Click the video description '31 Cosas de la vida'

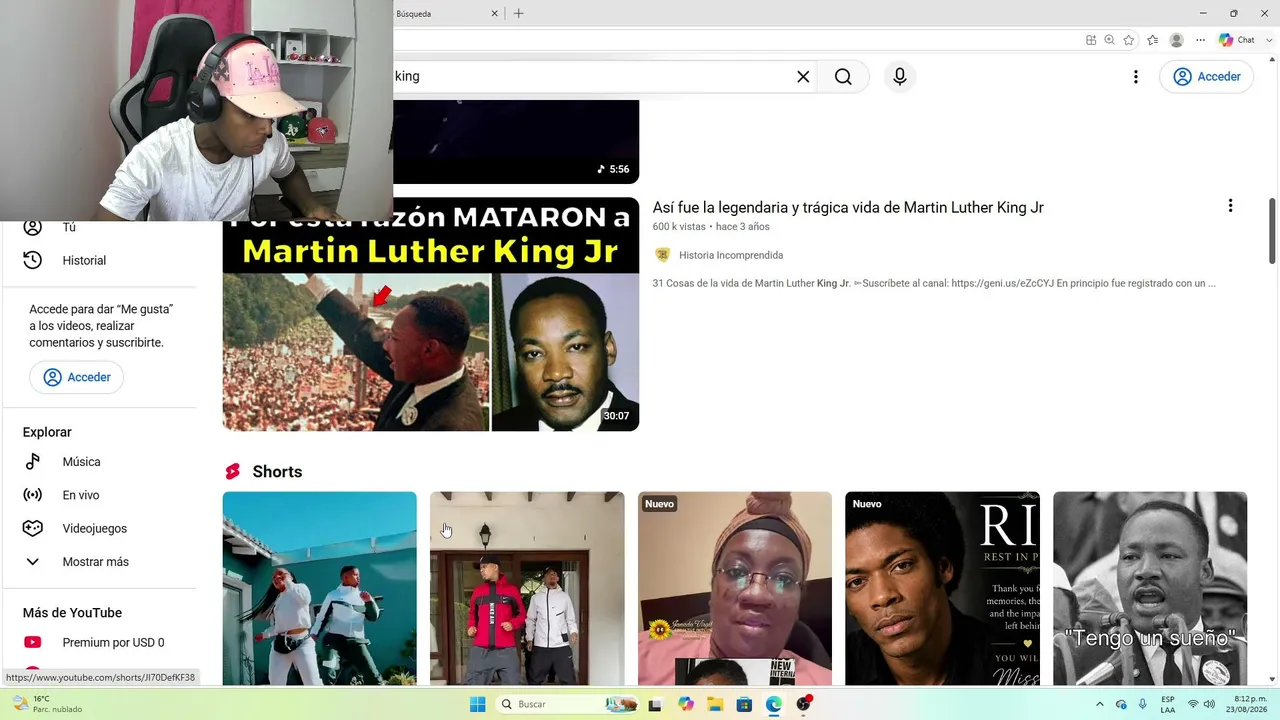(934, 283)
